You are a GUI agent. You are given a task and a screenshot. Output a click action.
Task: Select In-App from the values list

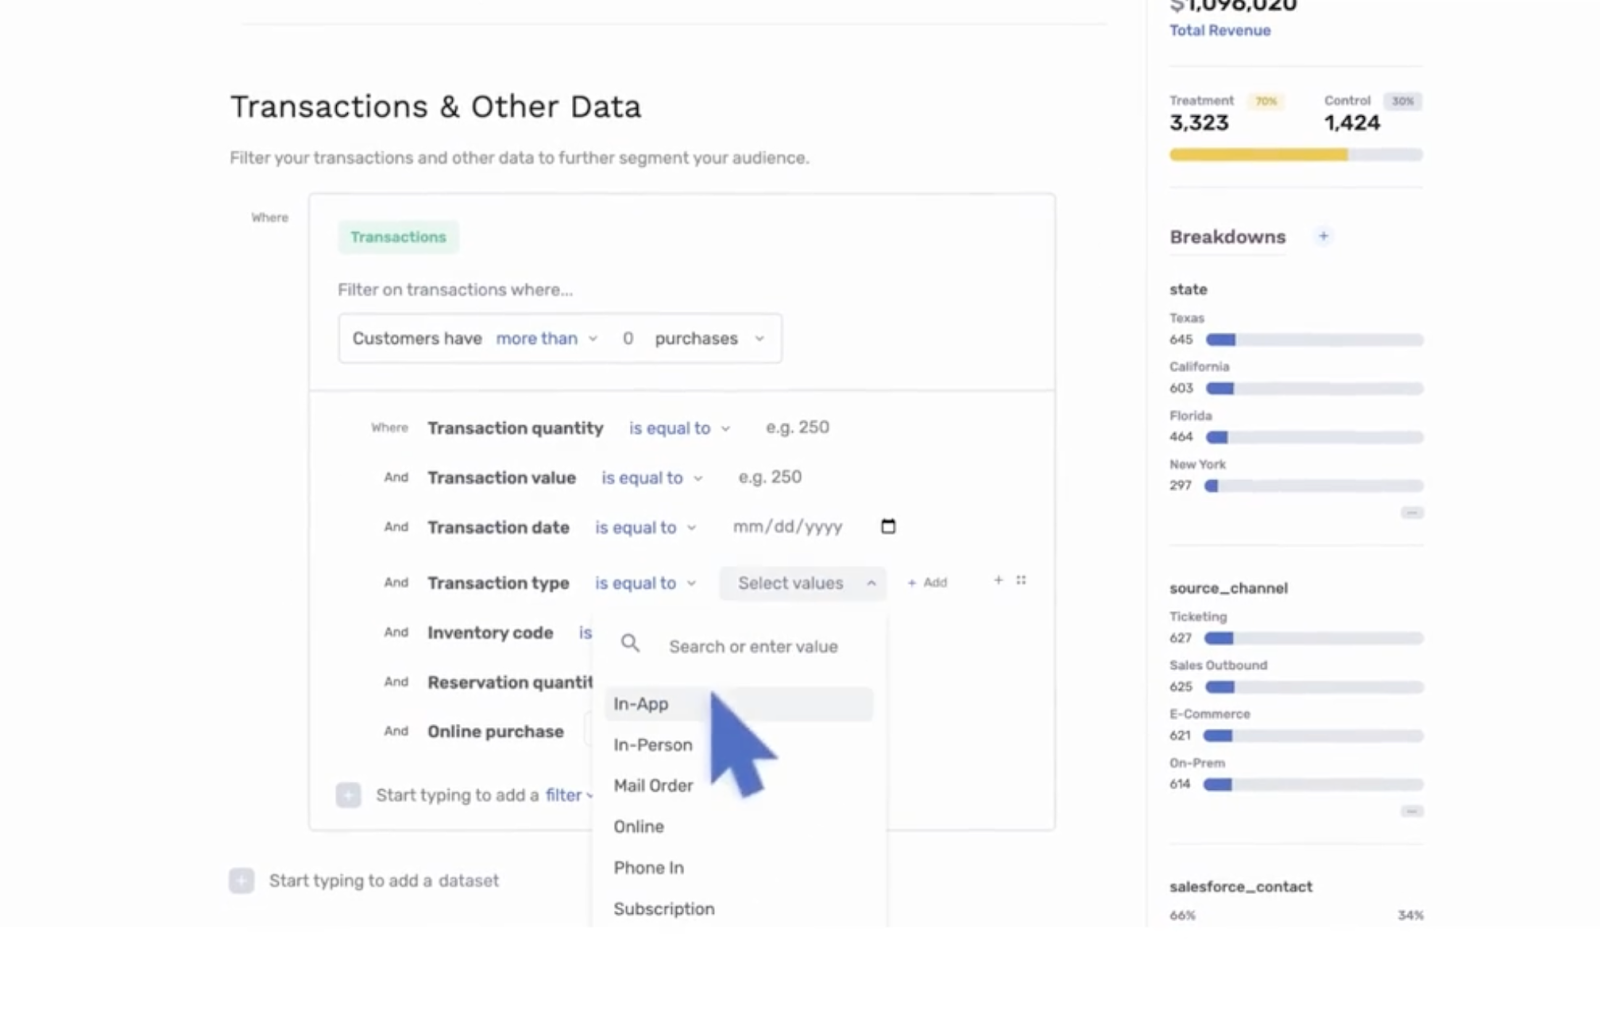coord(641,704)
